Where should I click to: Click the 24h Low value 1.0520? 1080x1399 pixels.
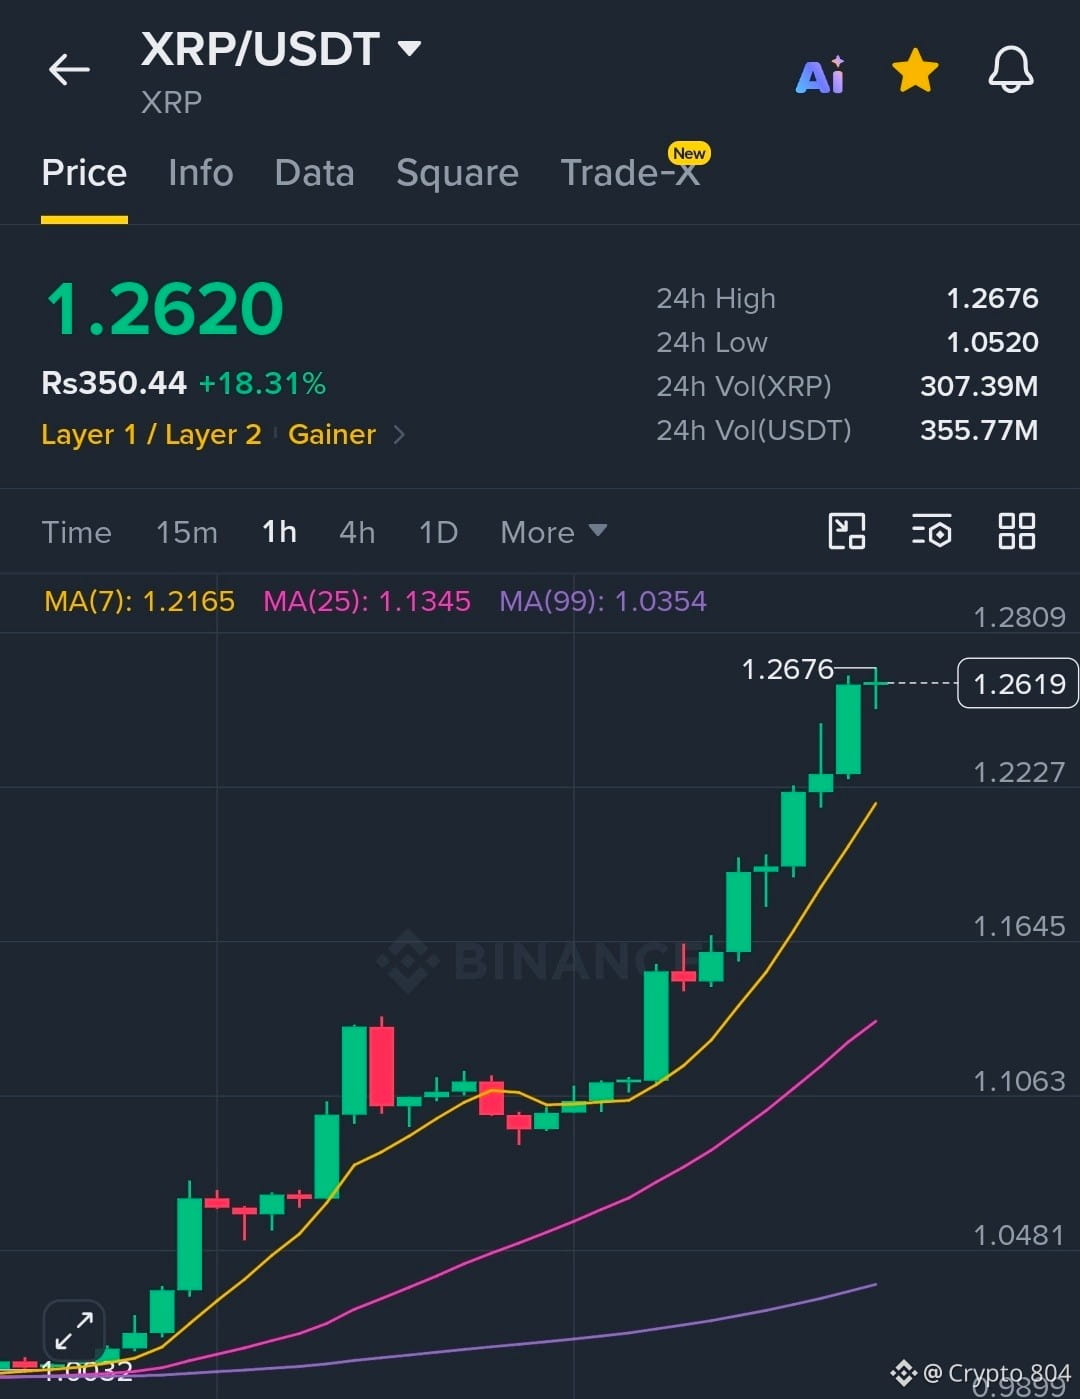click(x=992, y=342)
